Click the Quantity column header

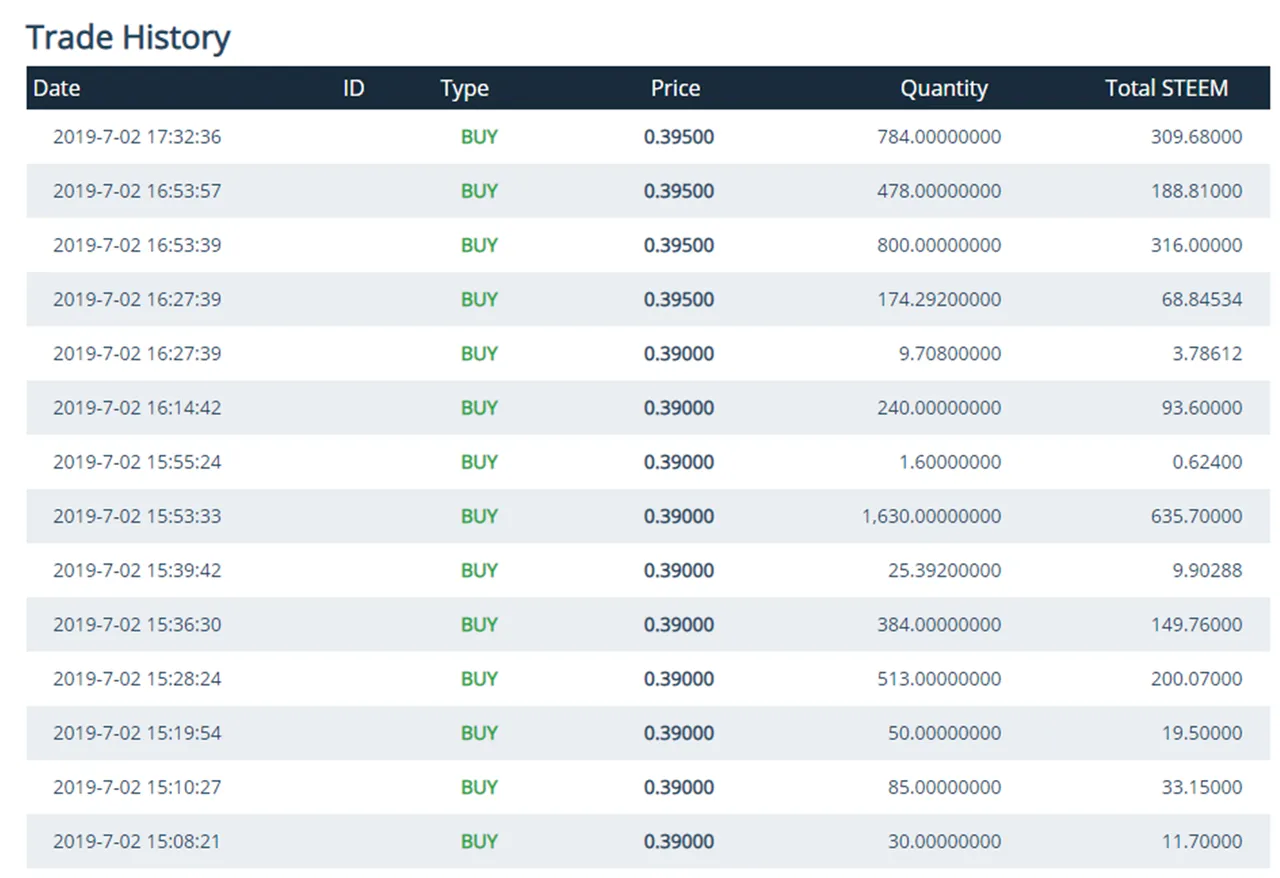pos(943,88)
